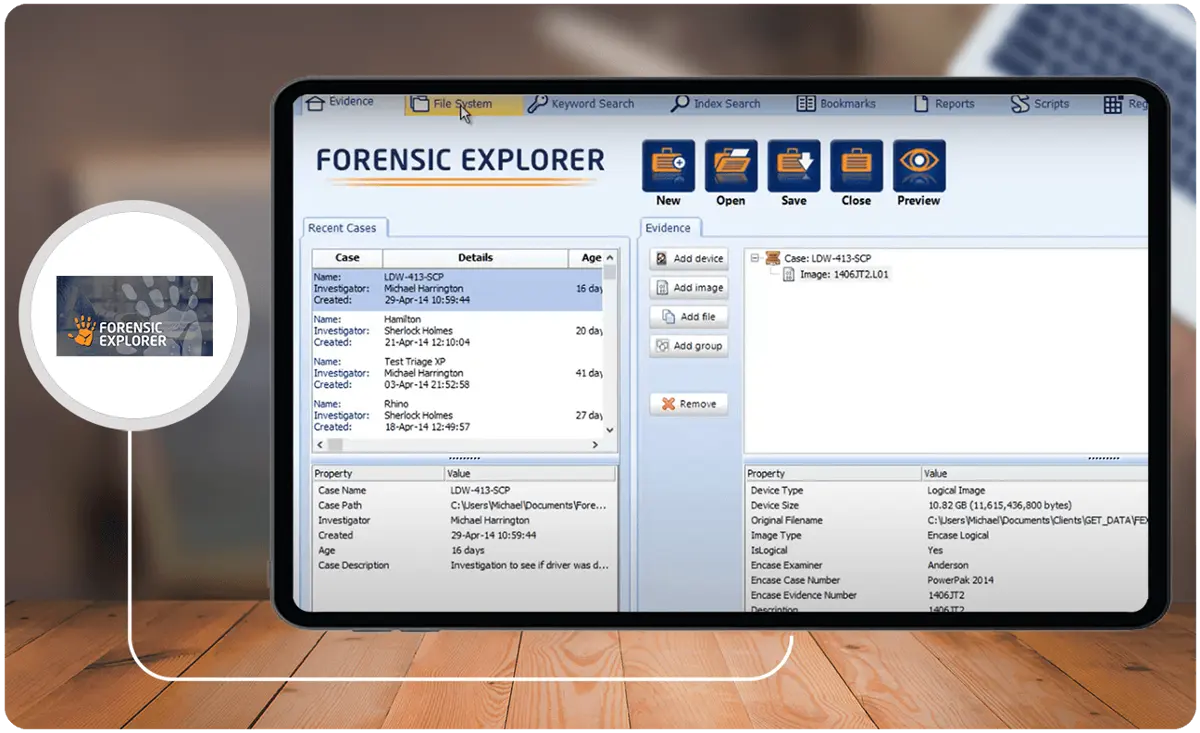Select the Case Description property row
1200x733 pixels.
(x=463, y=566)
